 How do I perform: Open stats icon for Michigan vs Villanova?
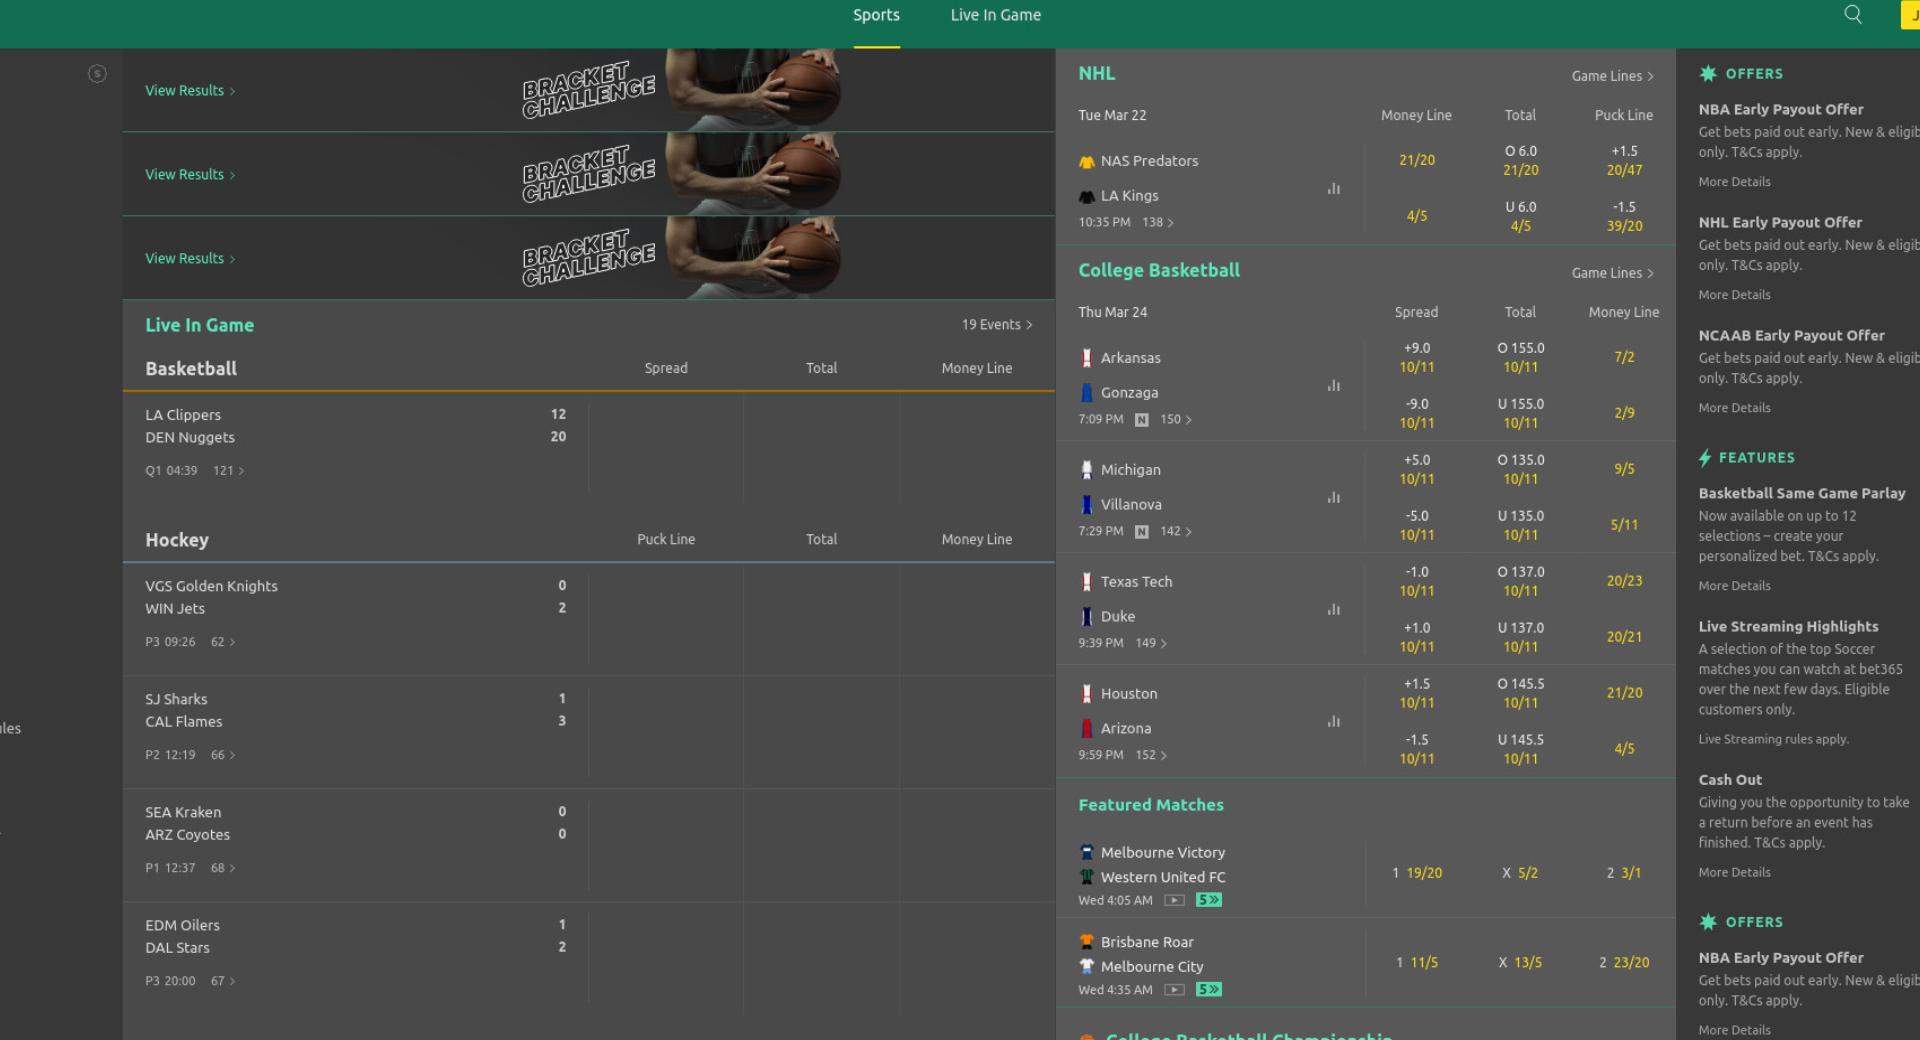(1333, 497)
